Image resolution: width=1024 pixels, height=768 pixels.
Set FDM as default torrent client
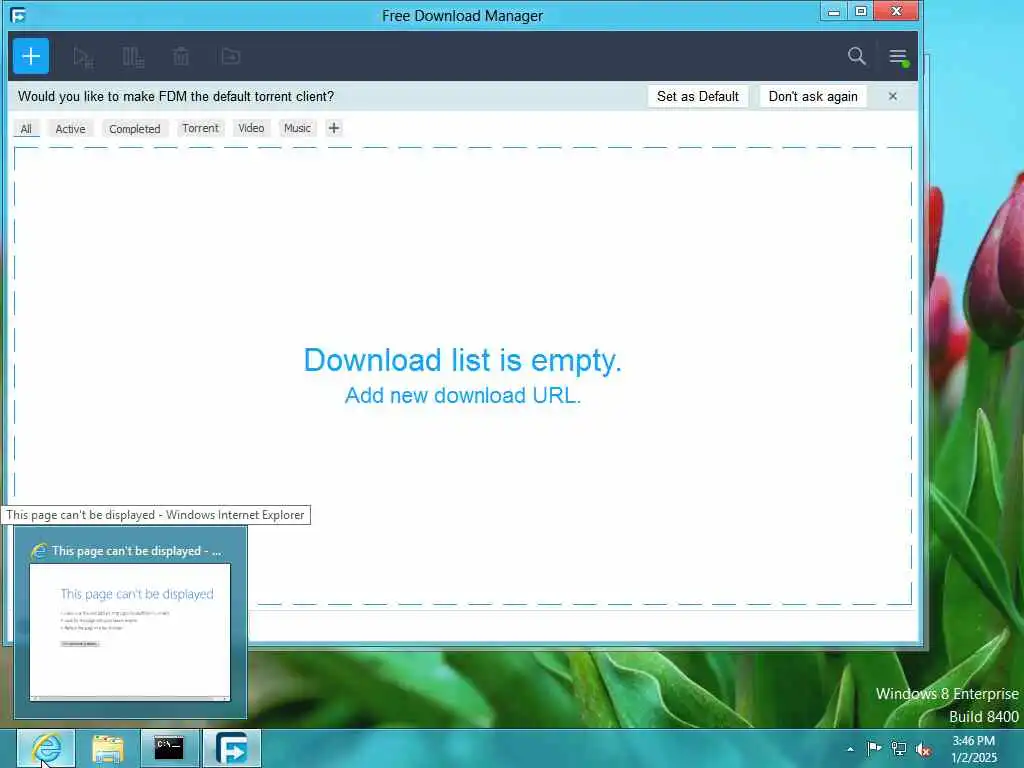point(697,97)
